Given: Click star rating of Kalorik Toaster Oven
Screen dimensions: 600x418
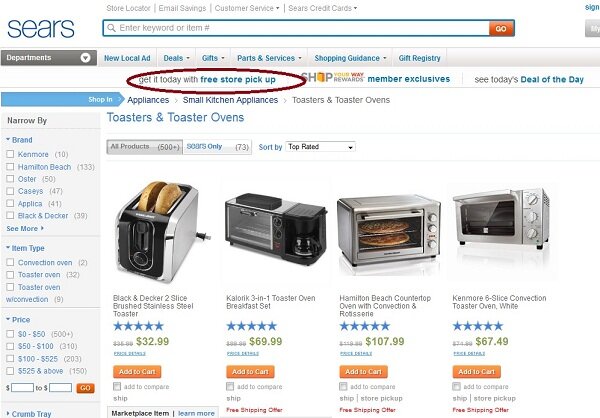Looking at the screenshot, I should [251, 326].
